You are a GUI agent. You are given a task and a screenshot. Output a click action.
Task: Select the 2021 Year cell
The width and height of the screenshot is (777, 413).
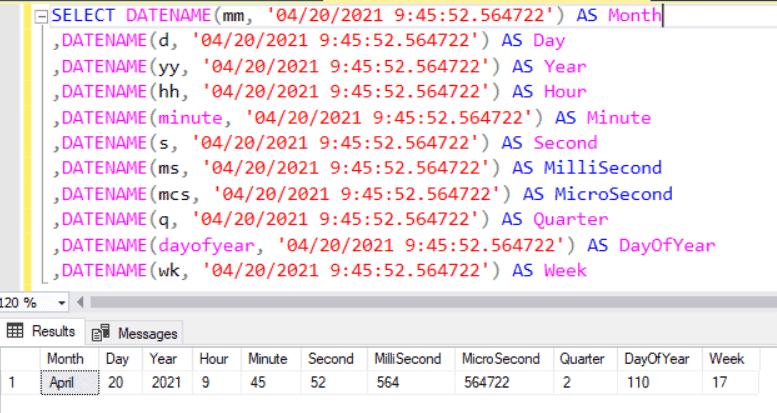pos(163,381)
